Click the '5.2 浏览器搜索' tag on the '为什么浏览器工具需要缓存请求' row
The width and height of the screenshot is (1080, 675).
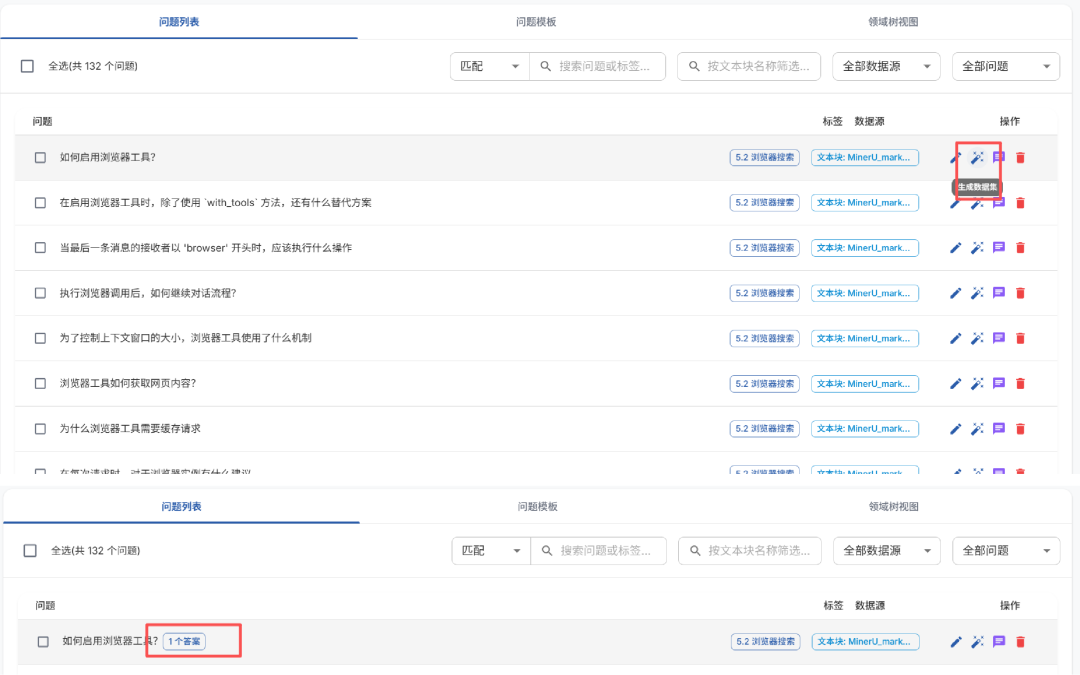765,428
